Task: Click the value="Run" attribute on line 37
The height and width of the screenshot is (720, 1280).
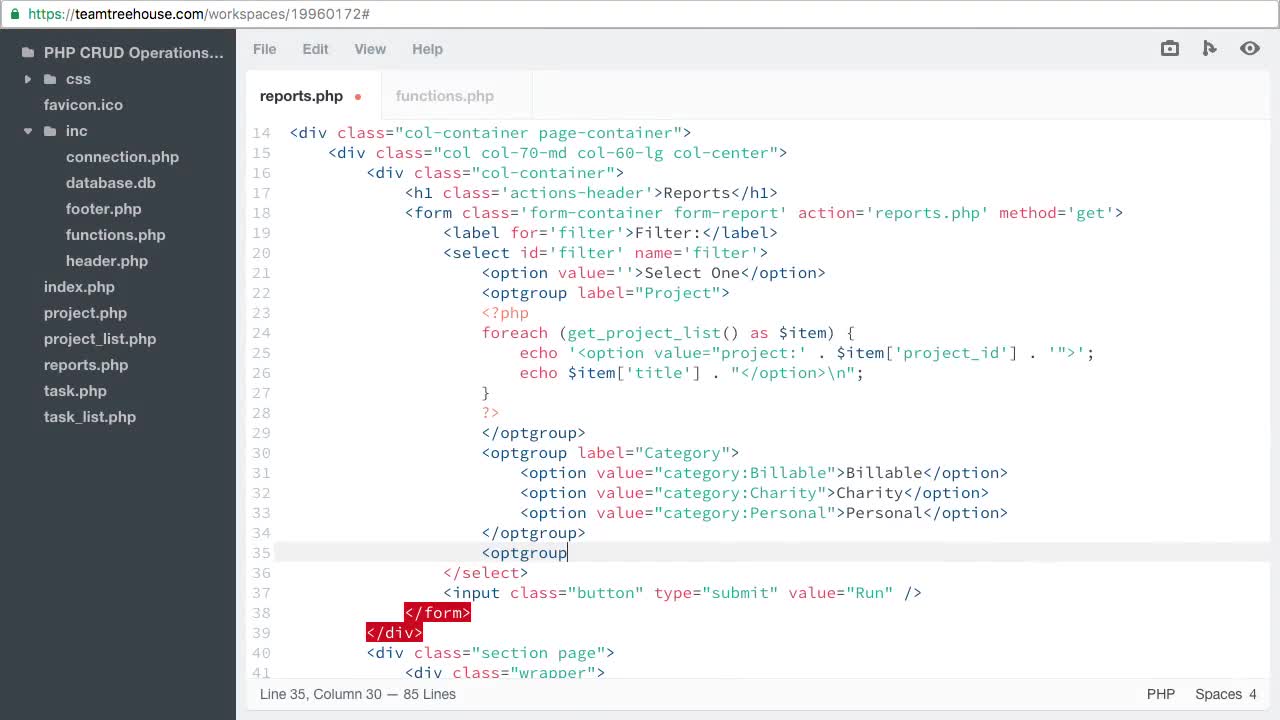Action: (841, 593)
